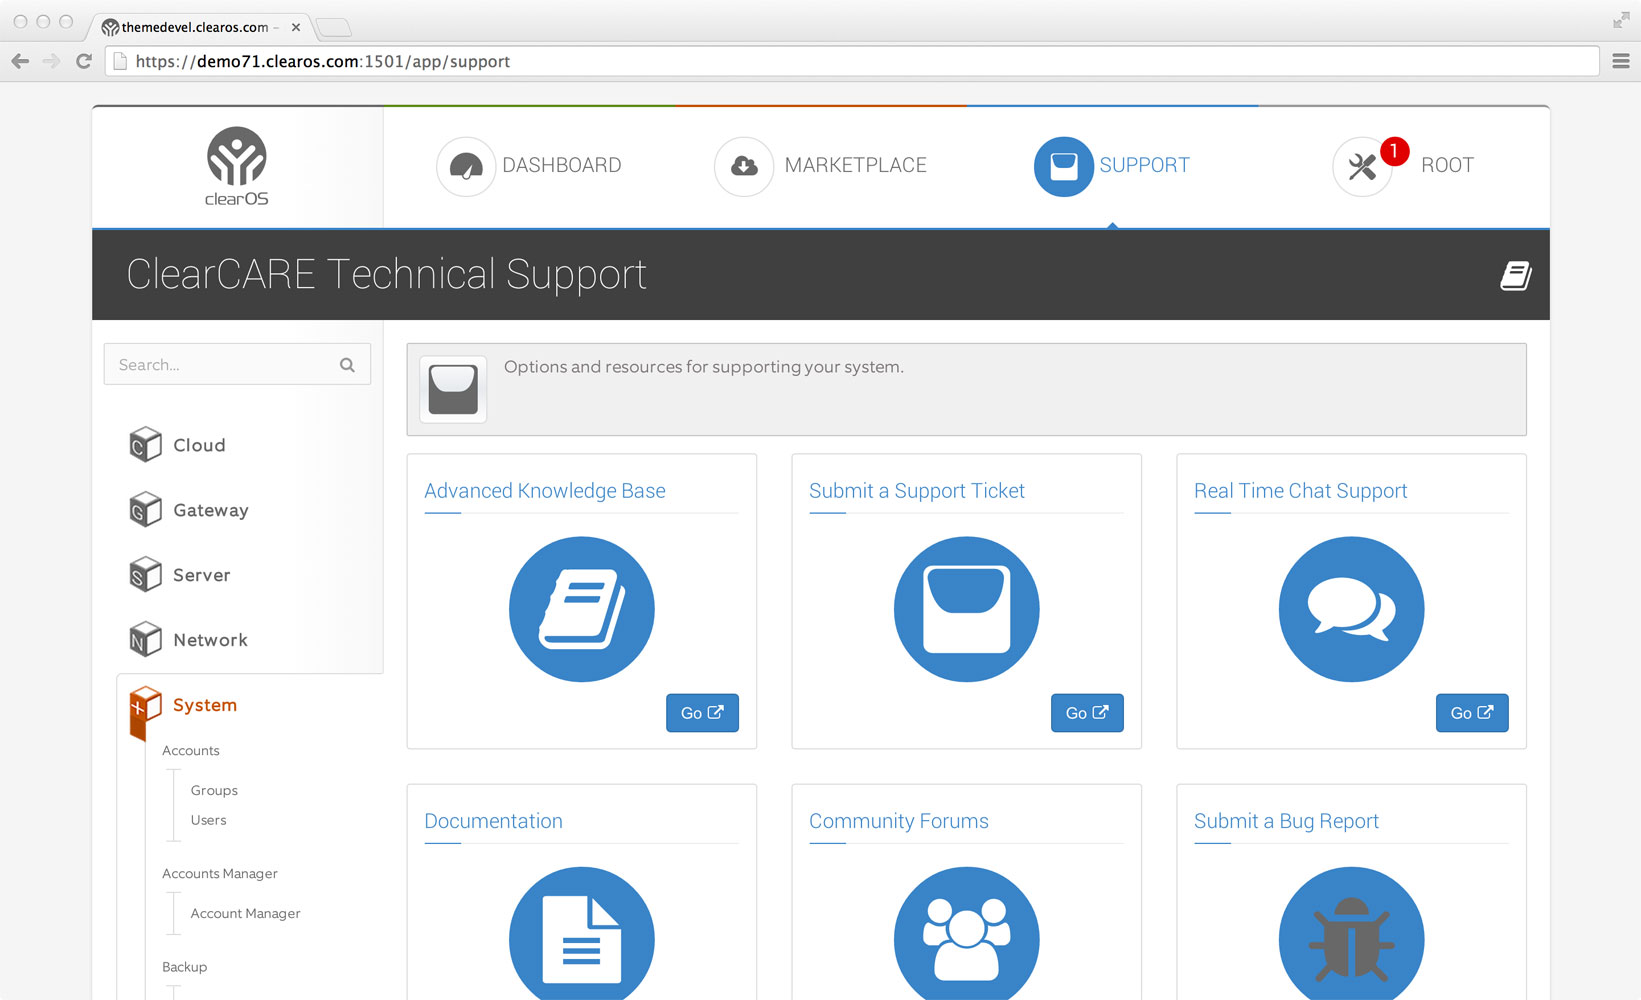Click the Real Time Chat speech bubbles icon
This screenshot has width=1641, height=1000.
(1352, 609)
